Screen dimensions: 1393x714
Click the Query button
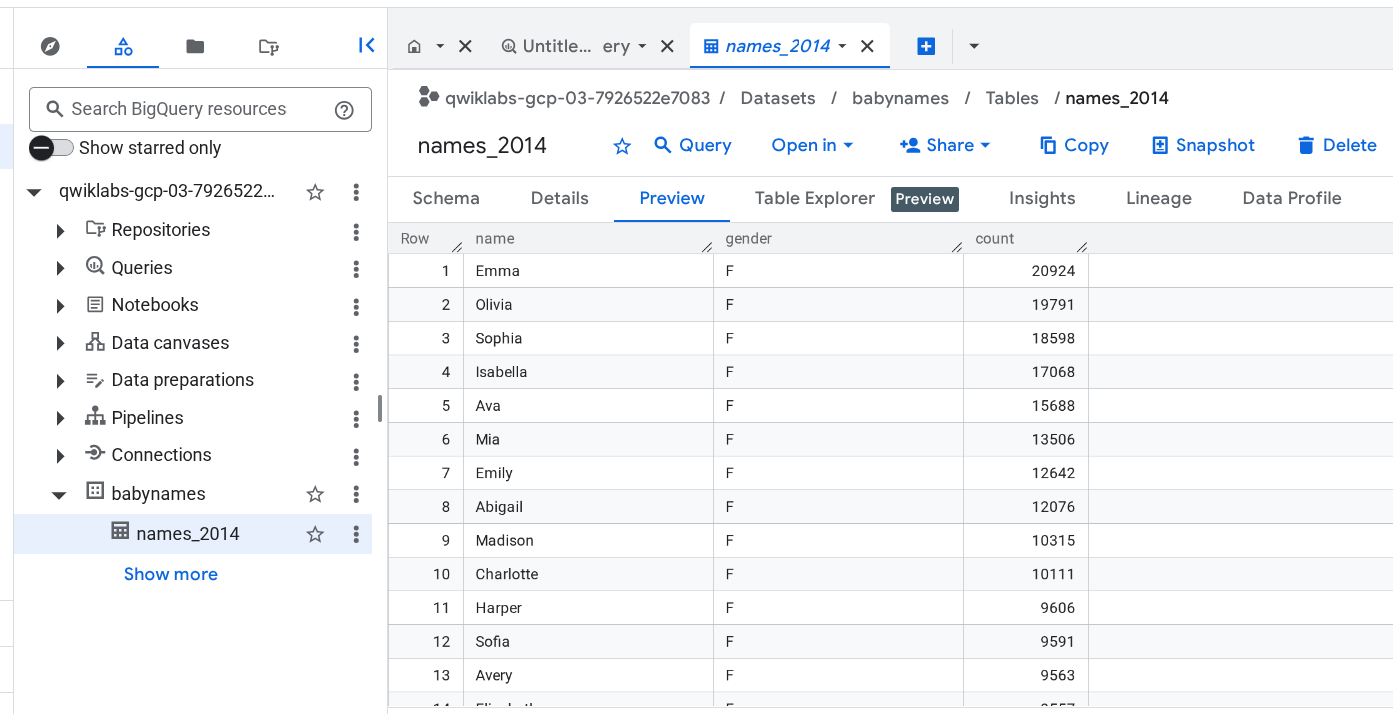(x=693, y=145)
